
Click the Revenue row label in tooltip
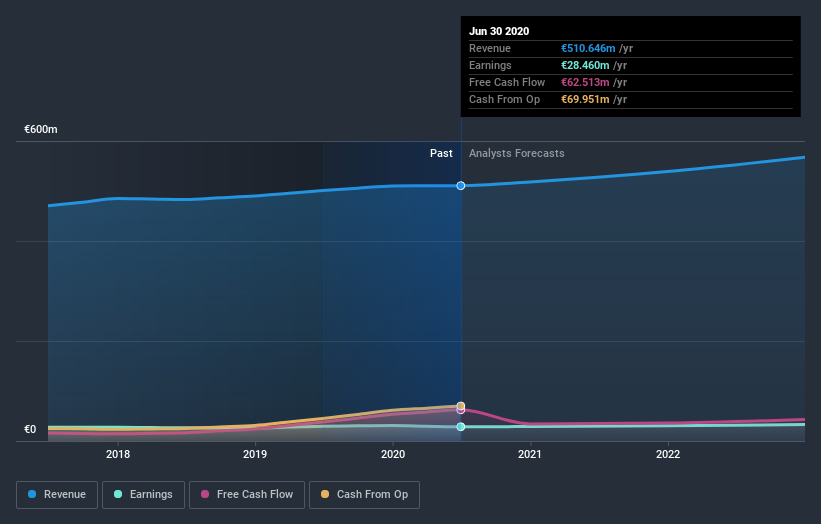[x=490, y=48]
